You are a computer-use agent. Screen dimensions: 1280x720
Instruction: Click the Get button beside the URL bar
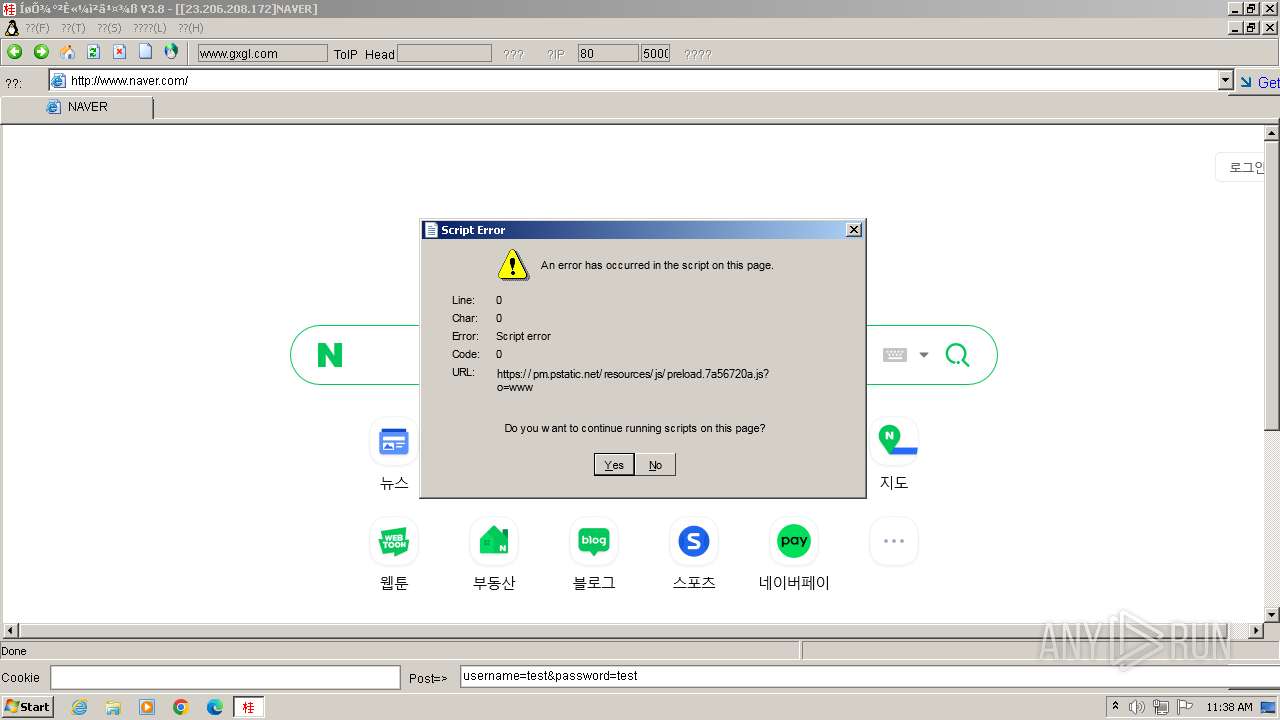click(x=1259, y=82)
